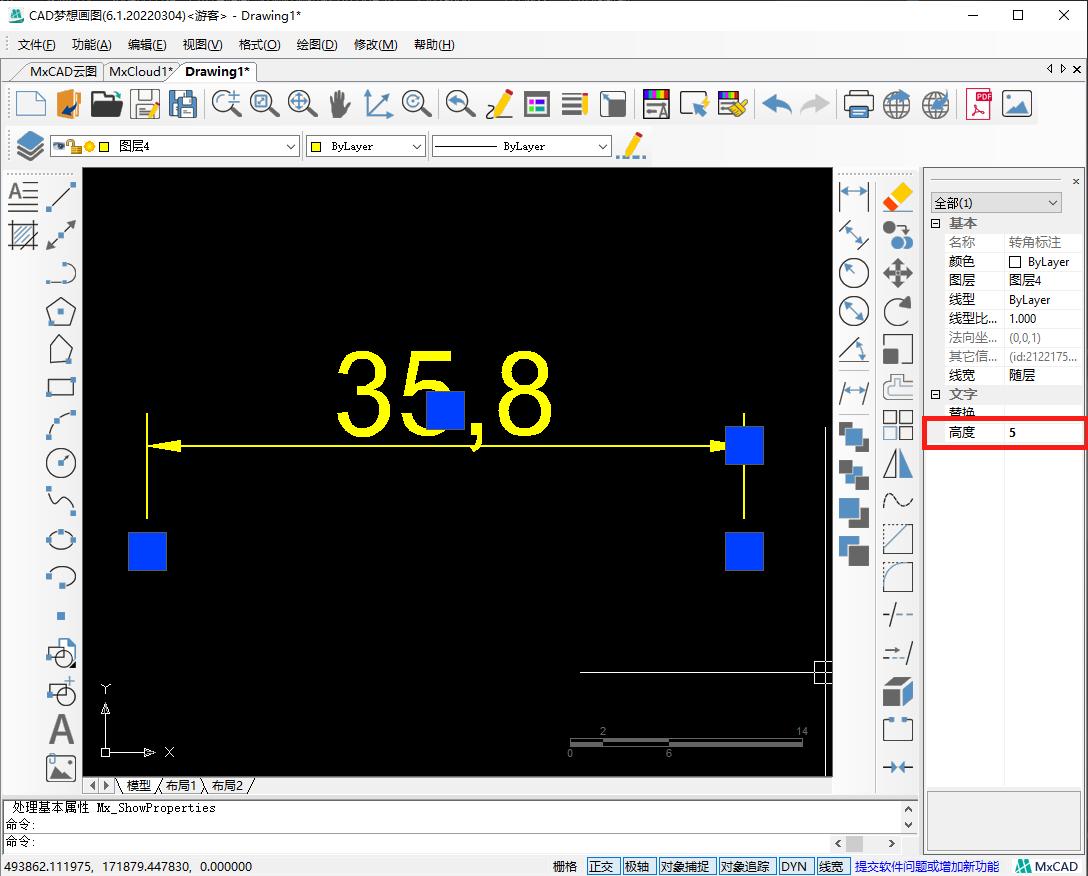Select the Polygon drawing tool
Image resolution: width=1088 pixels, height=876 pixels.
pyautogui.click(x=61, y=311)
